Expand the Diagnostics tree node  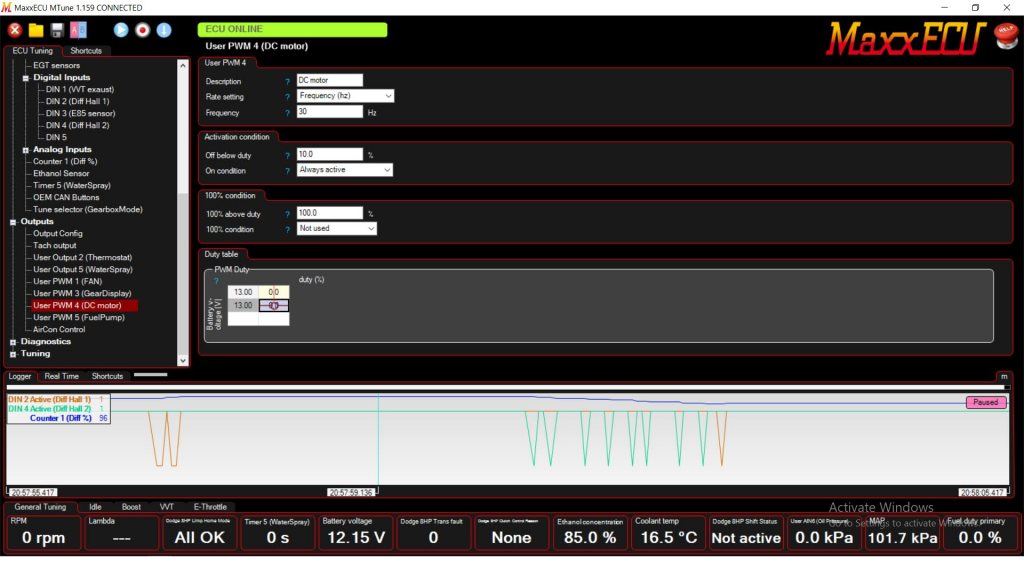(x=13, y=342)
